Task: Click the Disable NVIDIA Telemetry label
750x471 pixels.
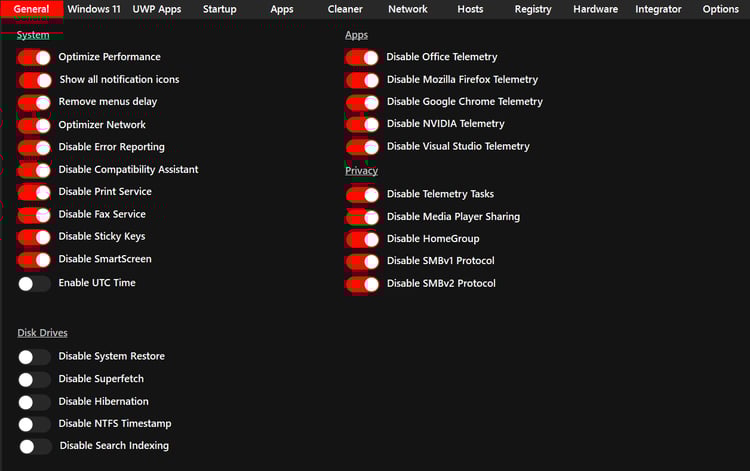Action: pos(445,124)
